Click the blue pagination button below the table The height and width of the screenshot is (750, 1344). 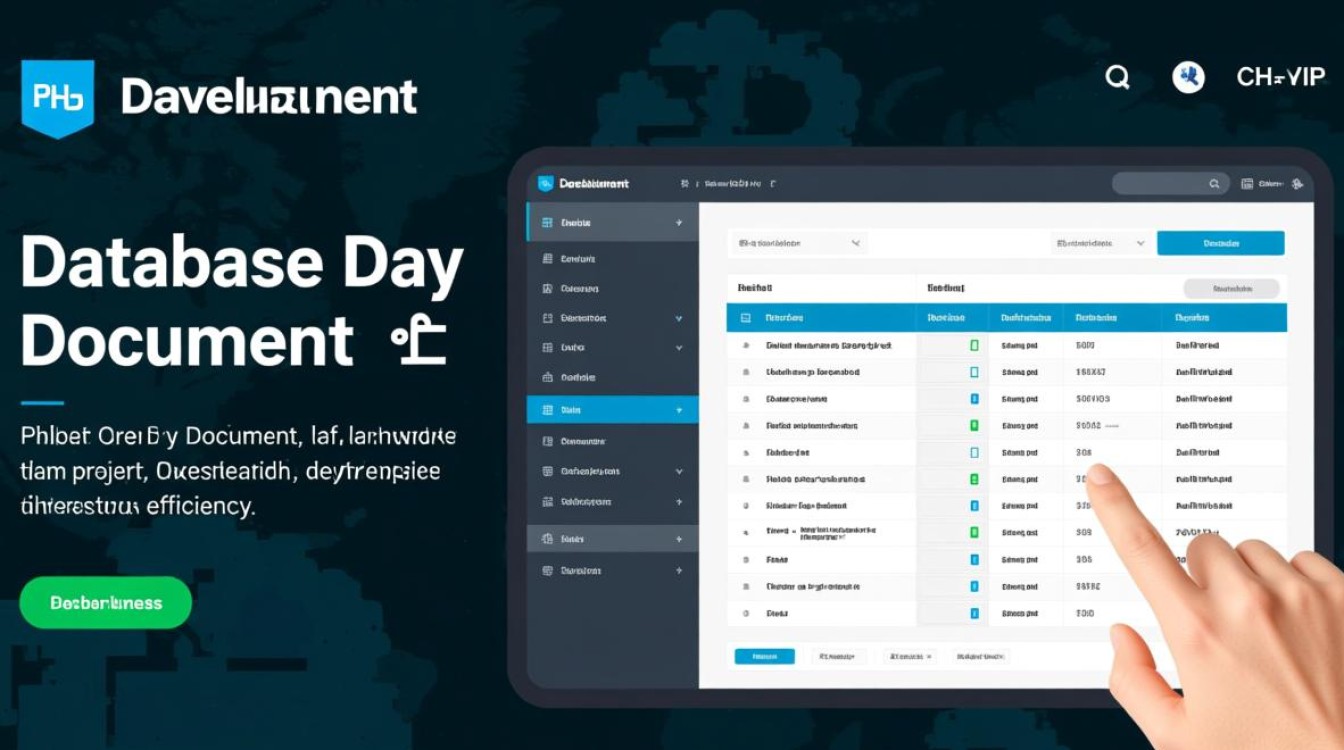coord(764,657)
